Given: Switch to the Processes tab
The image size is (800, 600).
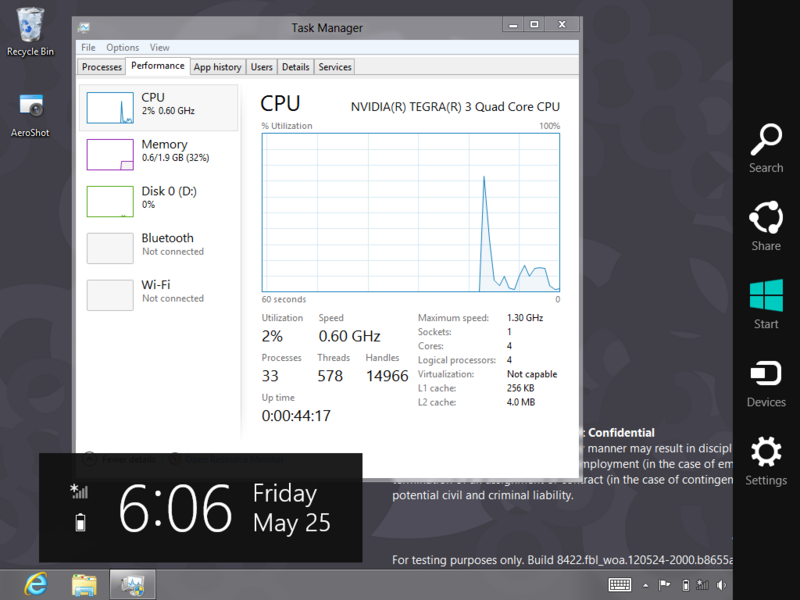Looking at the screenshot, I should point(102,67).
